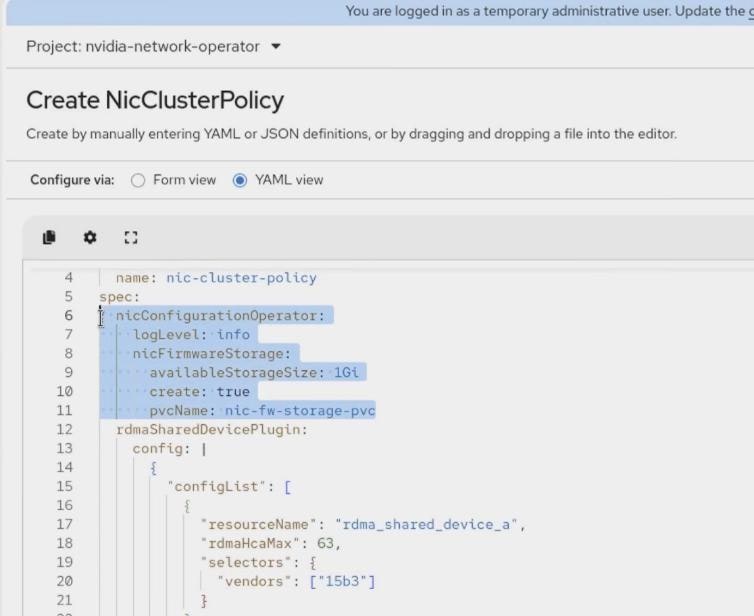754x616 pixels.
Task: Copy YAML to clipboard icon
Action: click(49, 237)
